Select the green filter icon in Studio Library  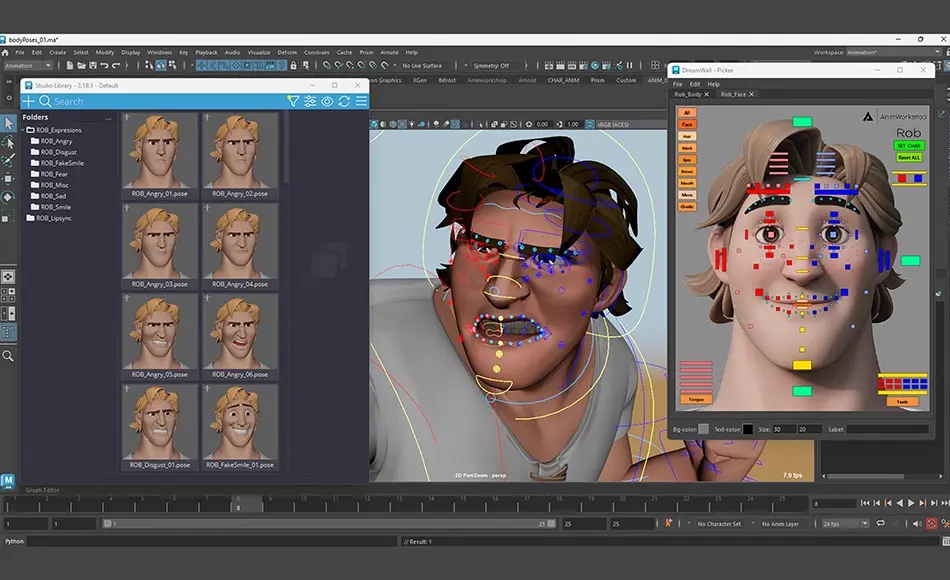pos(294,101)
